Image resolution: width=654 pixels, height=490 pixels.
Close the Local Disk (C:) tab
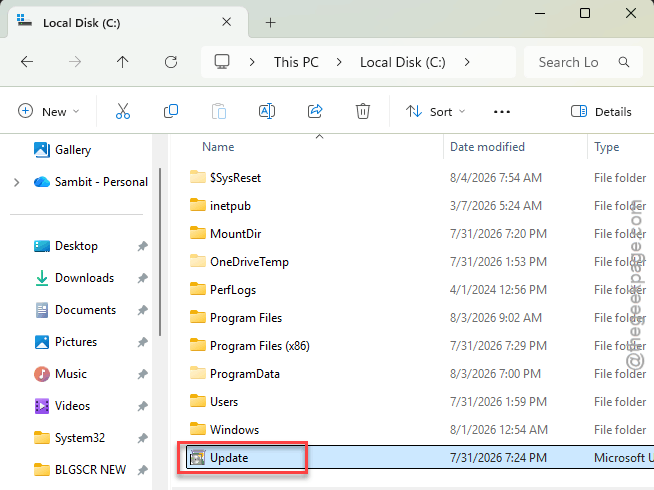click(226, 22)
